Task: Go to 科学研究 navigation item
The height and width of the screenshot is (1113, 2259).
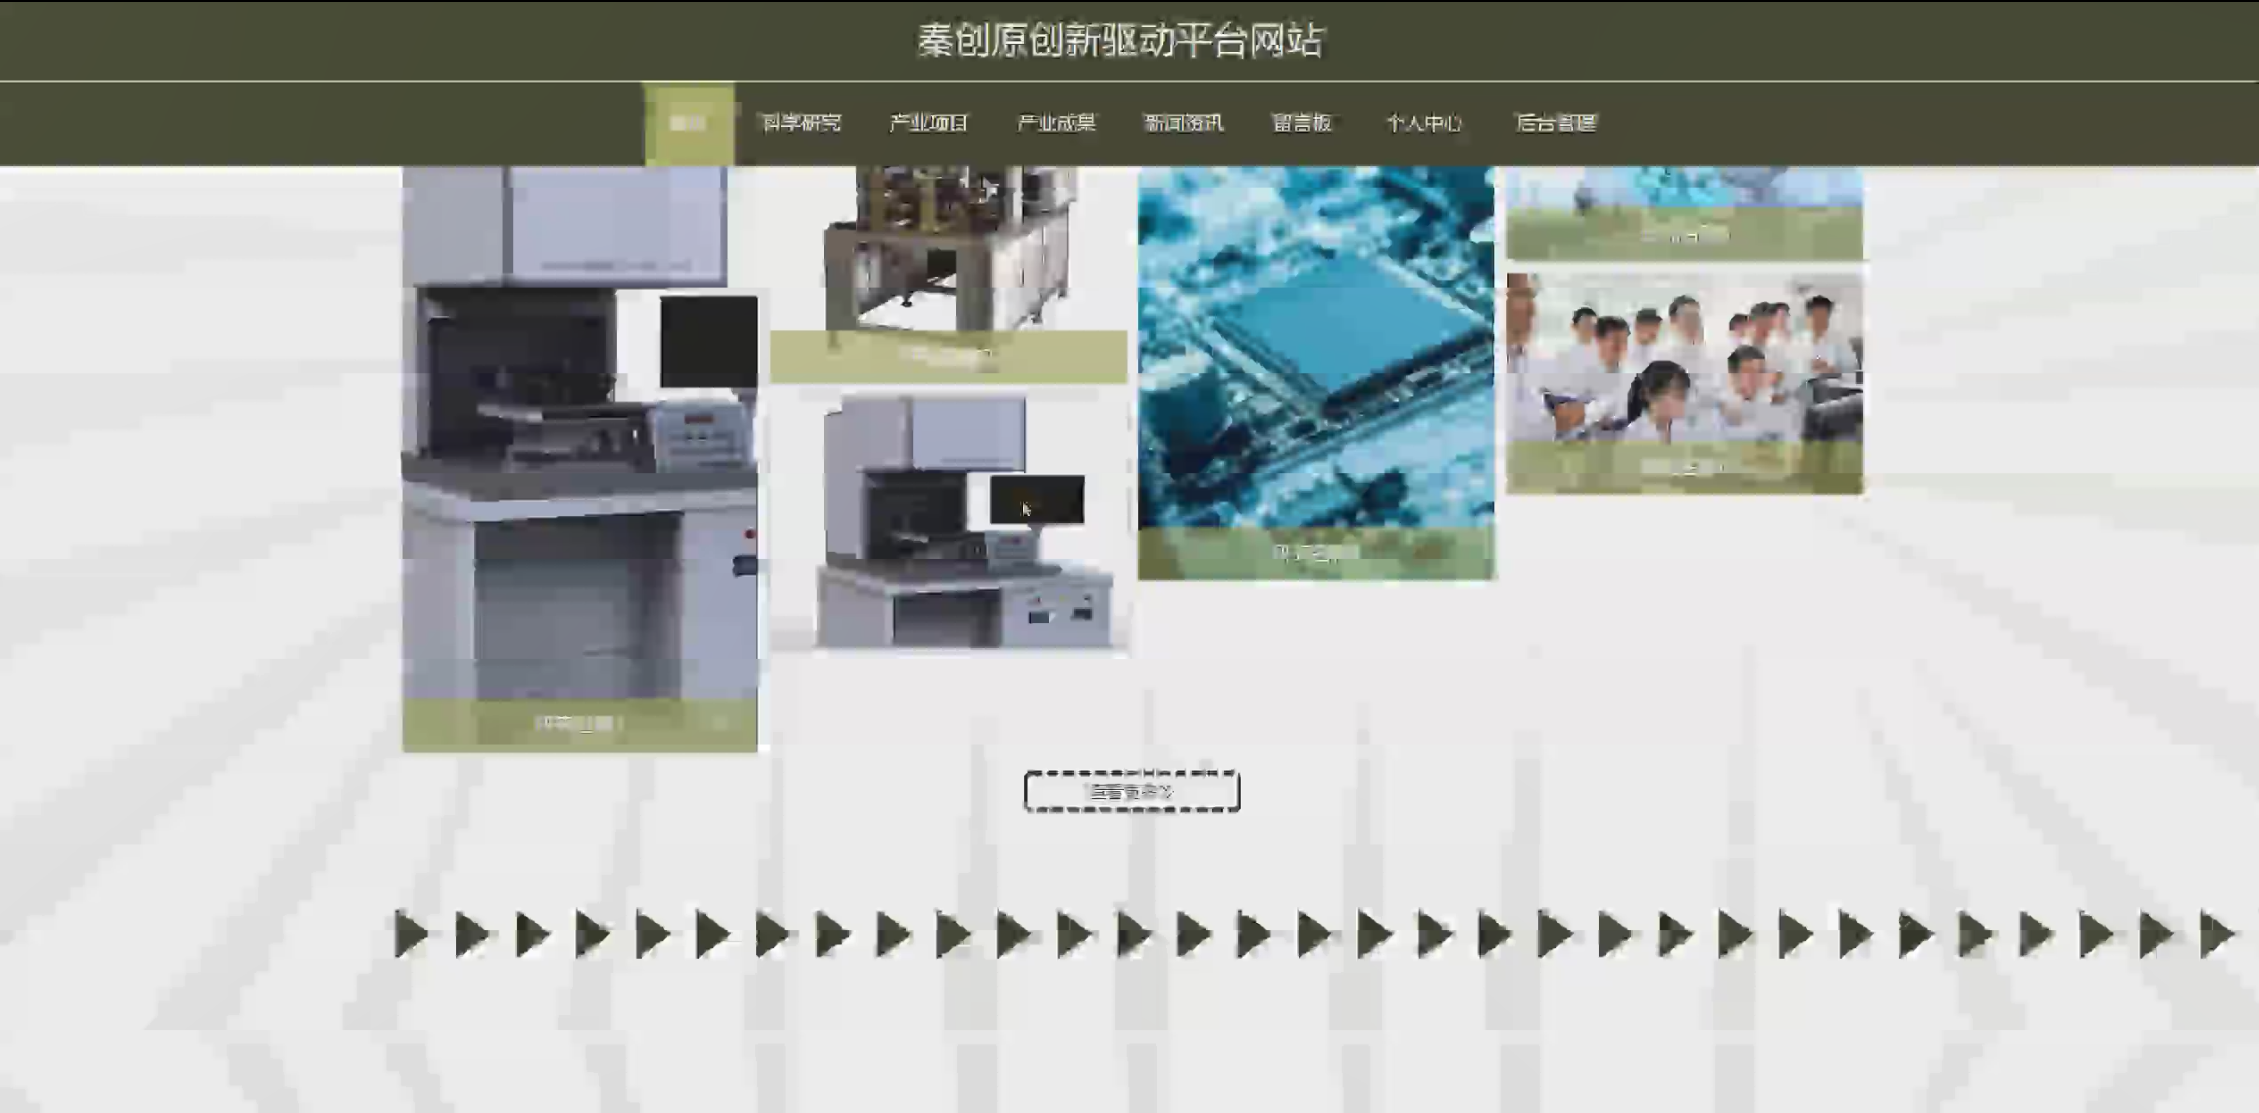Action: 801,123
